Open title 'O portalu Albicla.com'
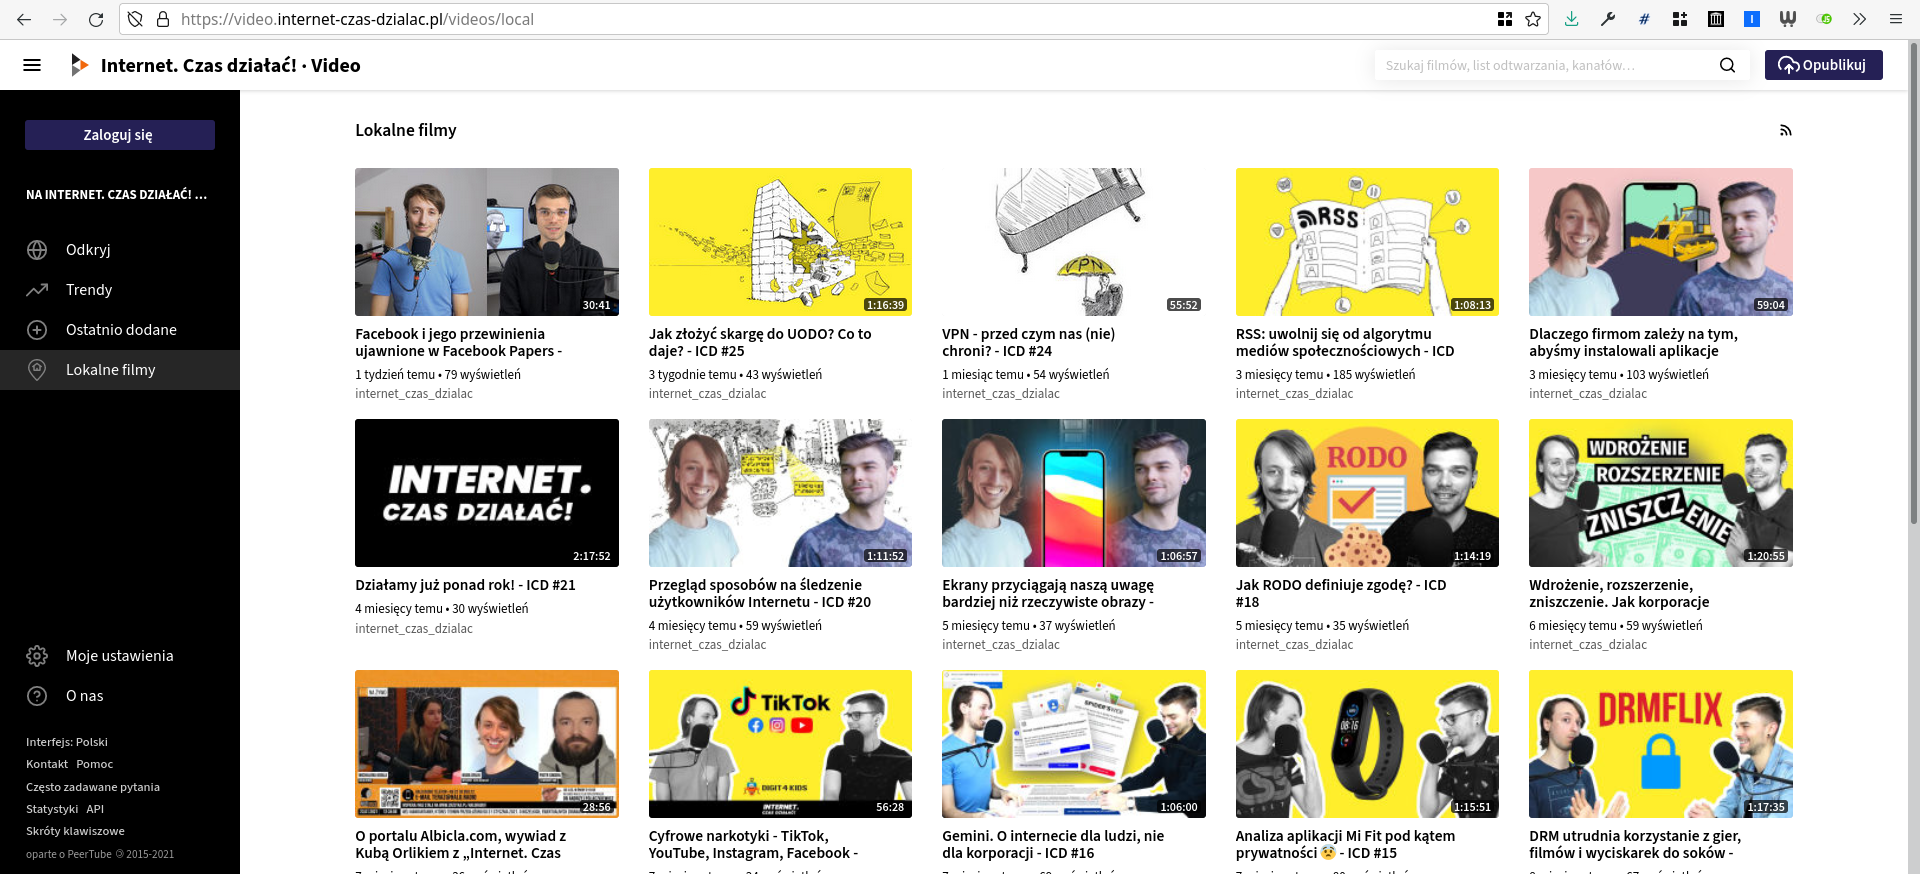 [x=461, y=844]
